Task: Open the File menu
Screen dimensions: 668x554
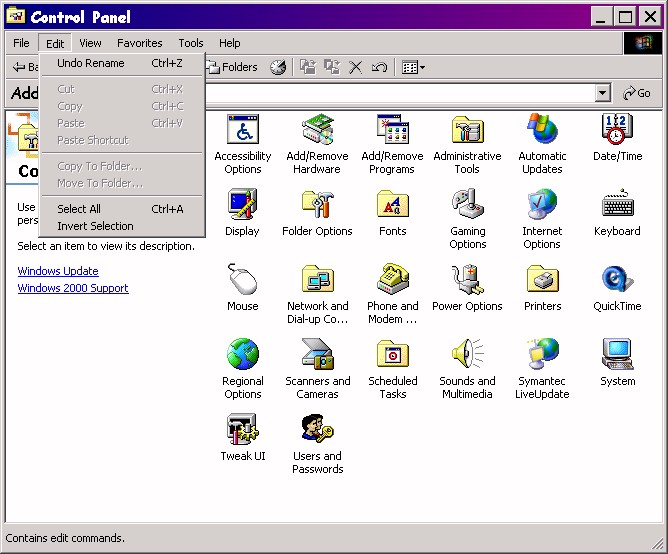Action: (21, 43)
